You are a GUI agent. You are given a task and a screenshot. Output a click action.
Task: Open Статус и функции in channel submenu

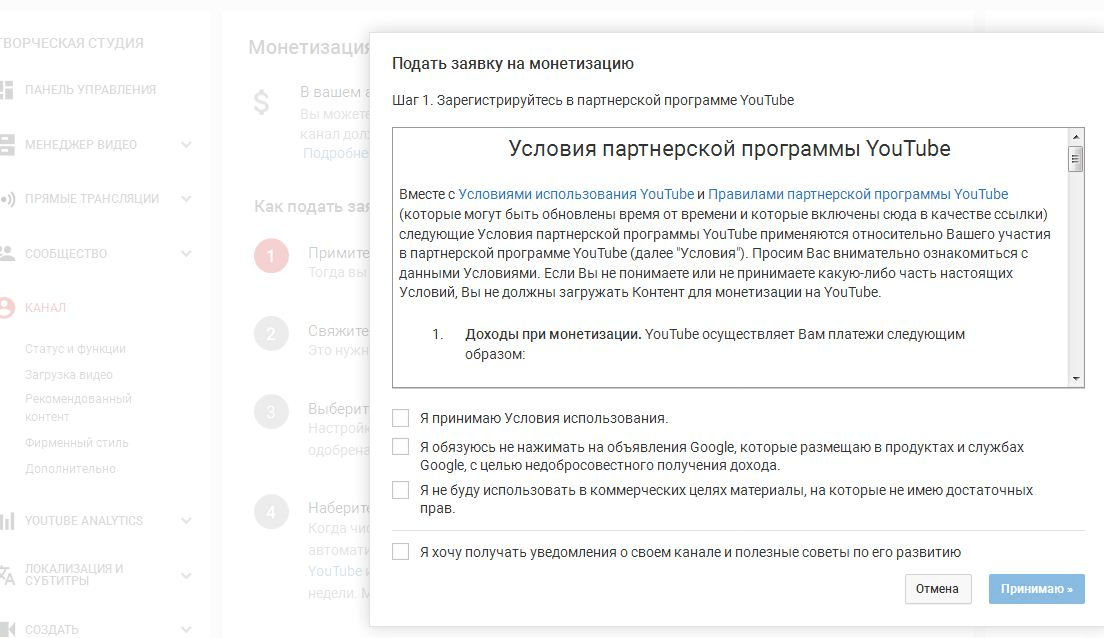coord(76,349)
